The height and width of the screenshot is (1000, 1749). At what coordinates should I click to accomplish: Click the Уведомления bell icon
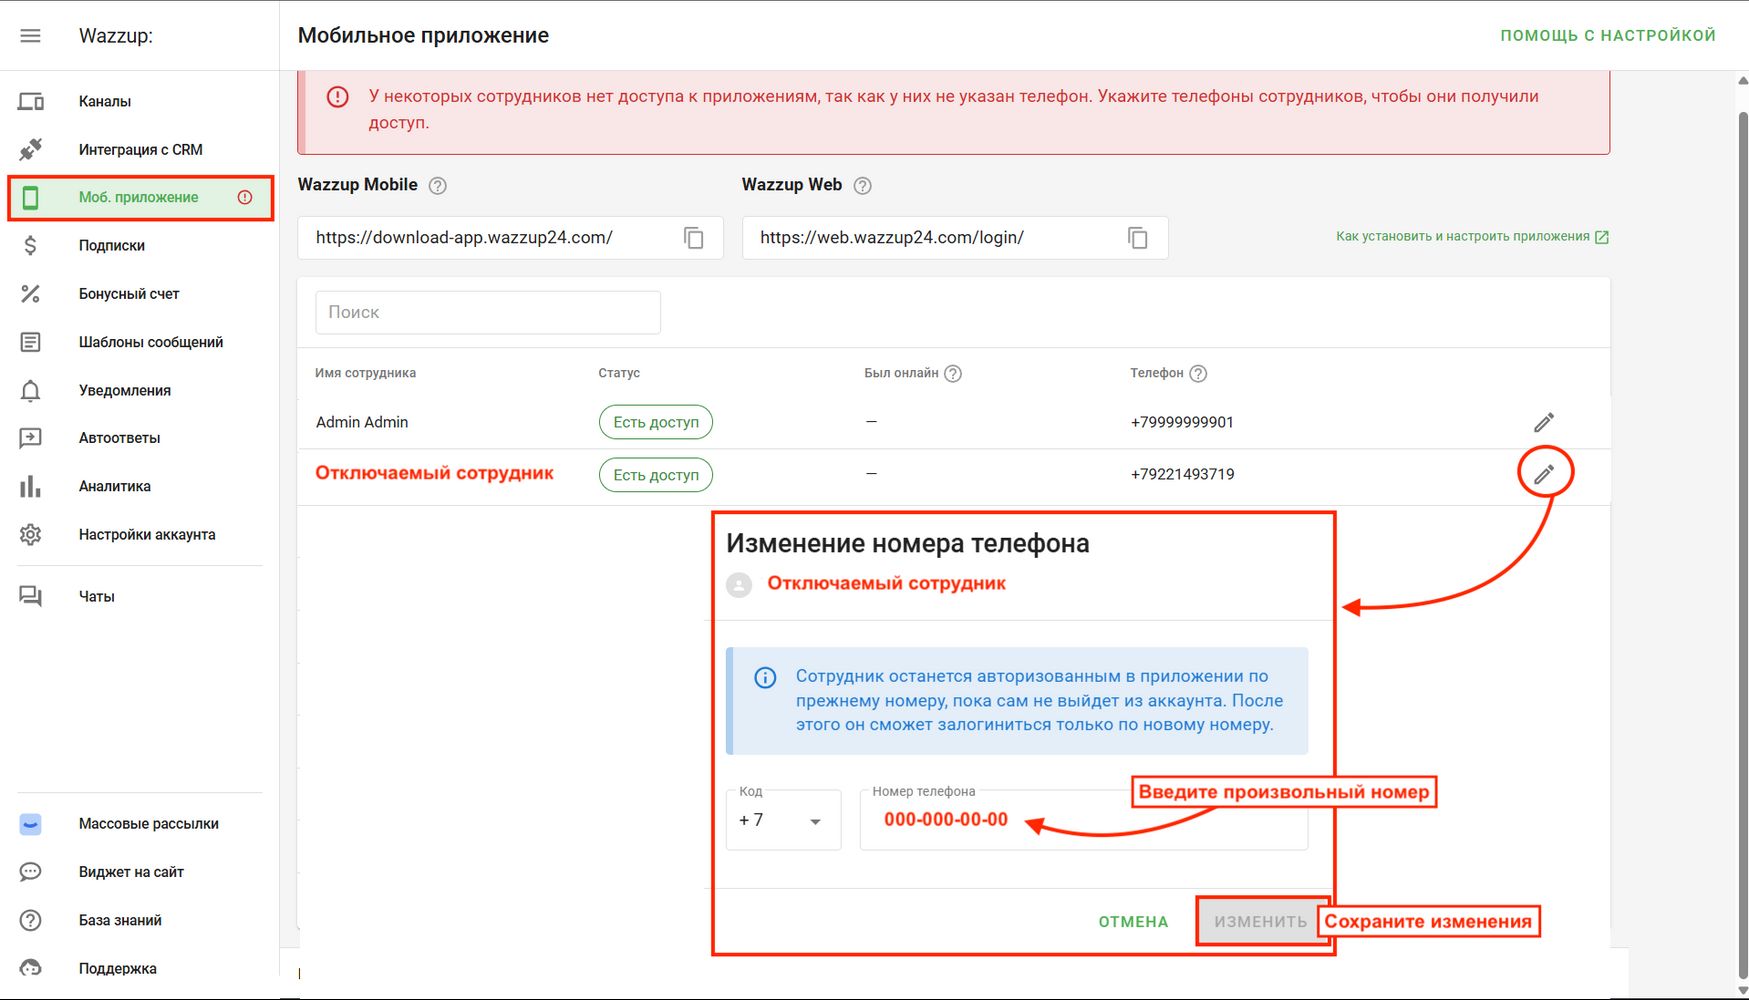tap(31, 390)
